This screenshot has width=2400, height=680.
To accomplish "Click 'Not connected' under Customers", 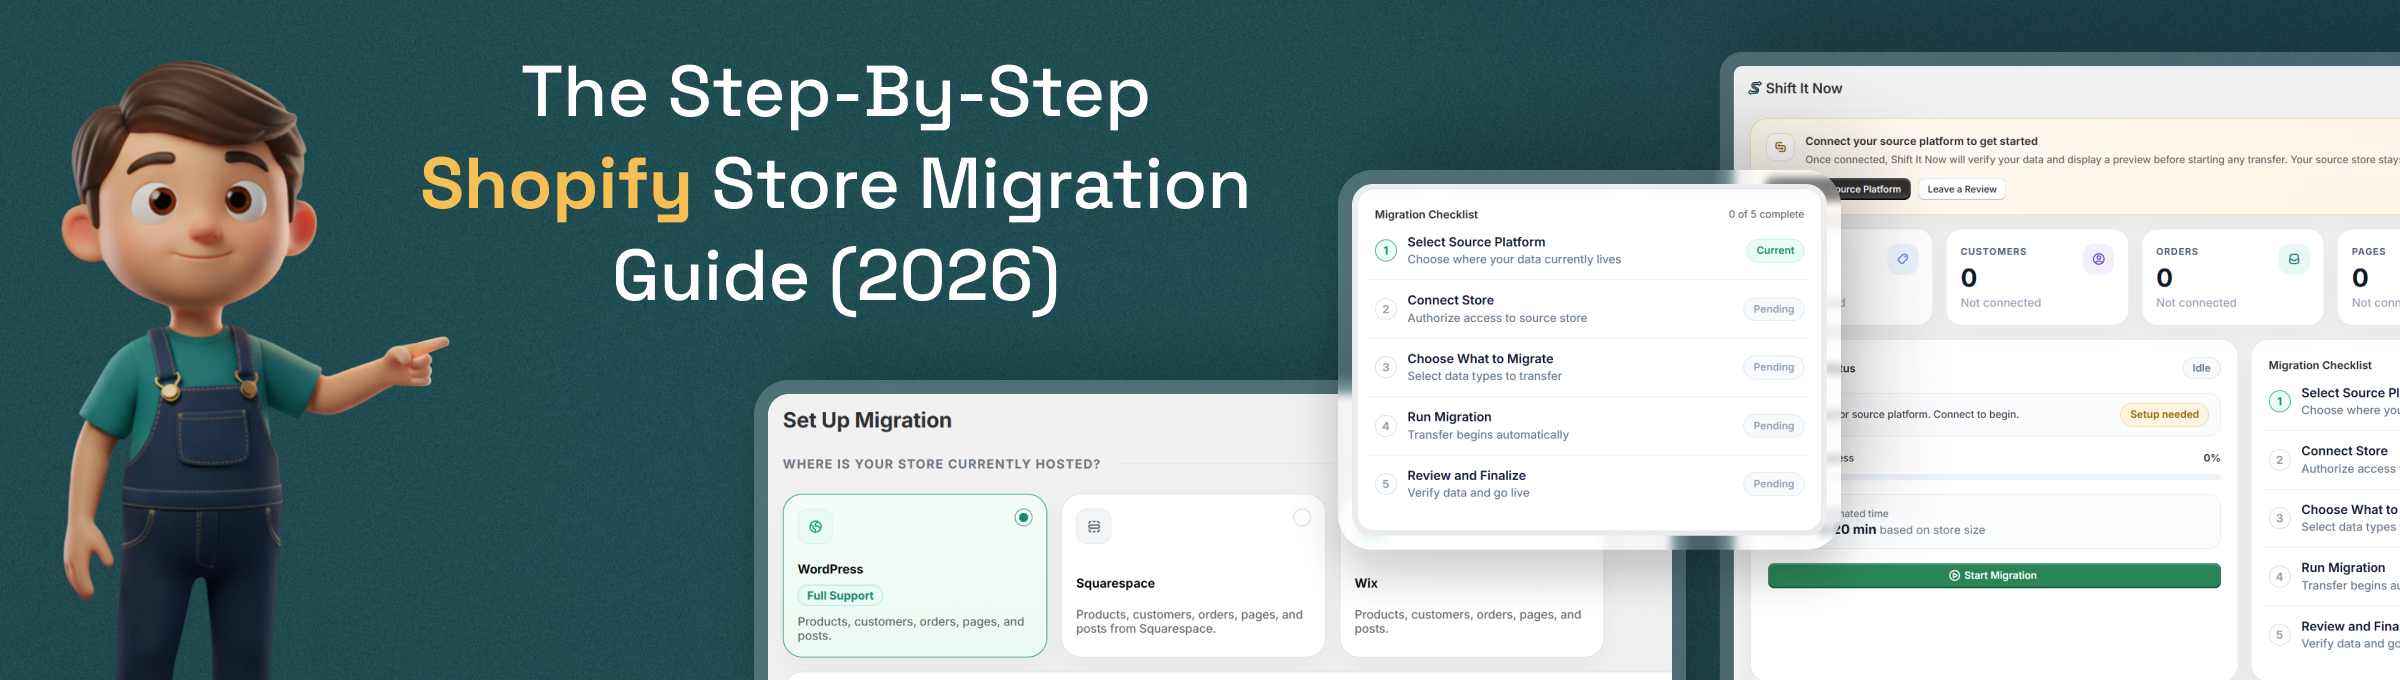I will pyautogui.click(x=2000, y=303).
